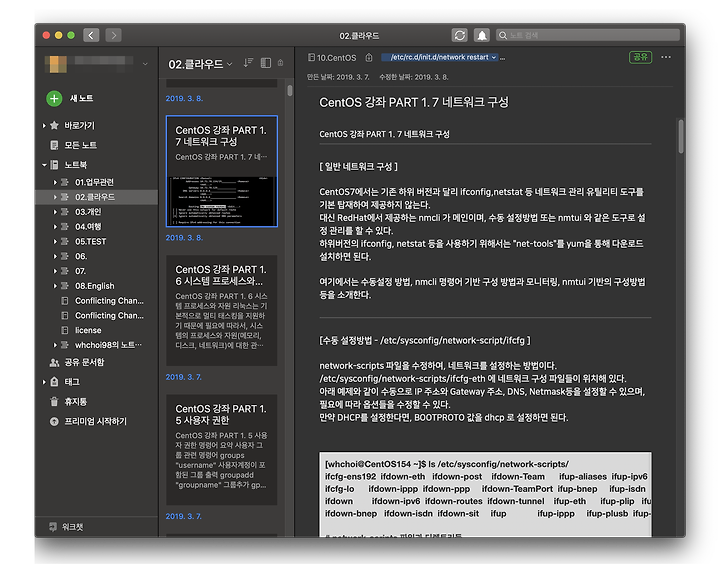This screenshot has height=583, width=720.
Task: Click the 새 노트 new note label
Action: [x=81, y=98]
